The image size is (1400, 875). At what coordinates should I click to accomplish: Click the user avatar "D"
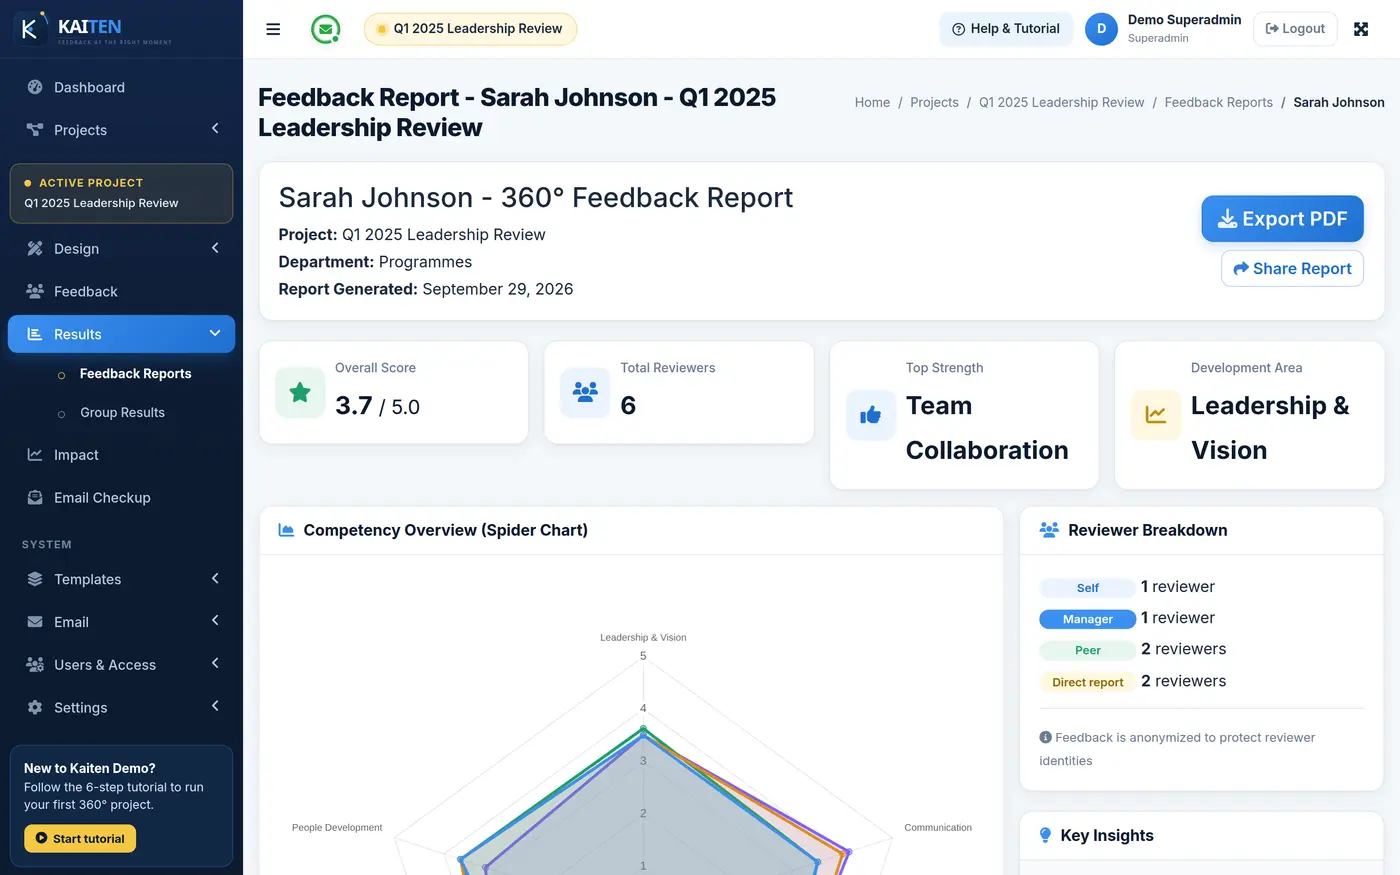pyautogui.click(x=1101, y=29)
